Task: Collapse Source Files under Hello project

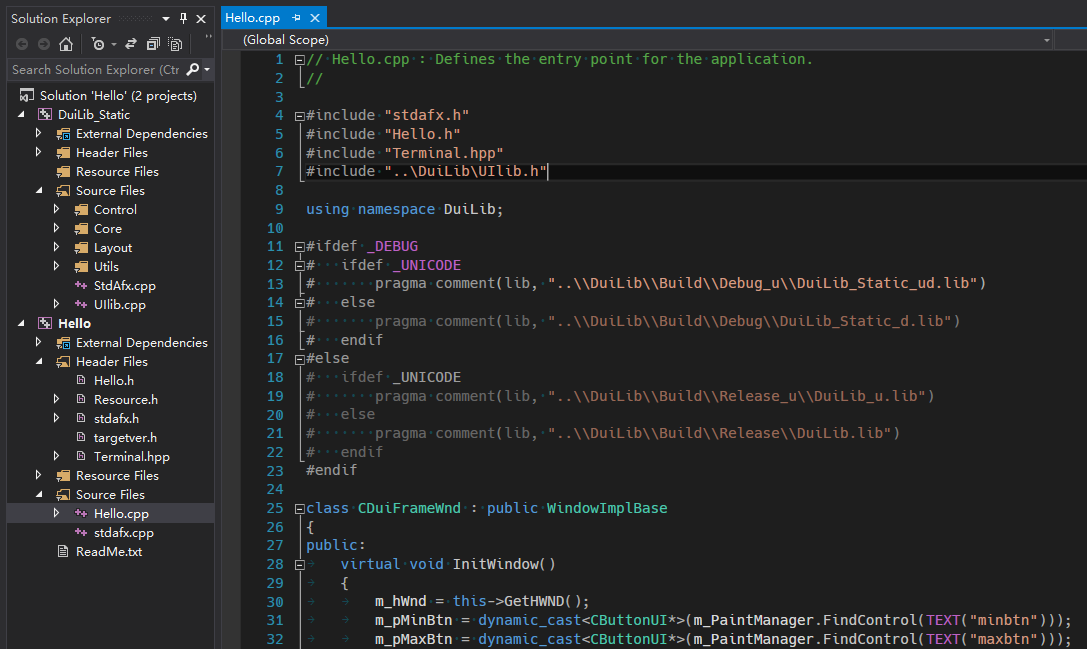Action: pos(39,494)
